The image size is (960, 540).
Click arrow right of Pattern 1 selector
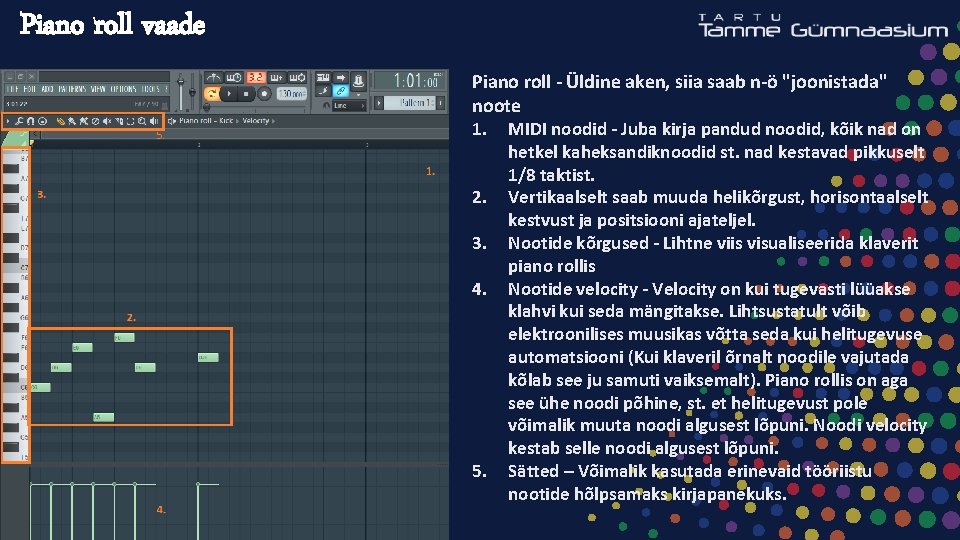pyautogui.click(x=441, y=103)
